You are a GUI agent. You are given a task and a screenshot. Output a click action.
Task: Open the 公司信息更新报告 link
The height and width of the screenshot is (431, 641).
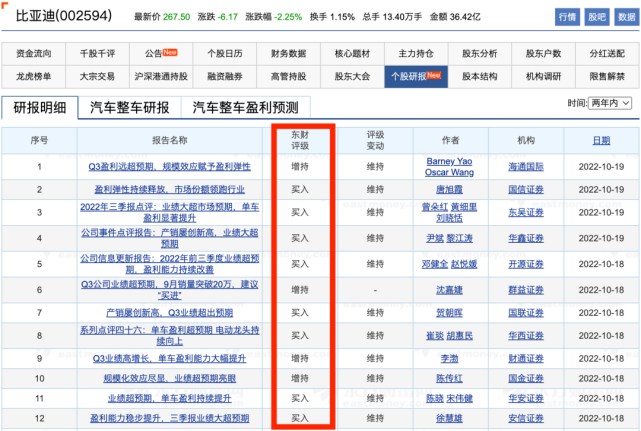(x=170, y=264)
